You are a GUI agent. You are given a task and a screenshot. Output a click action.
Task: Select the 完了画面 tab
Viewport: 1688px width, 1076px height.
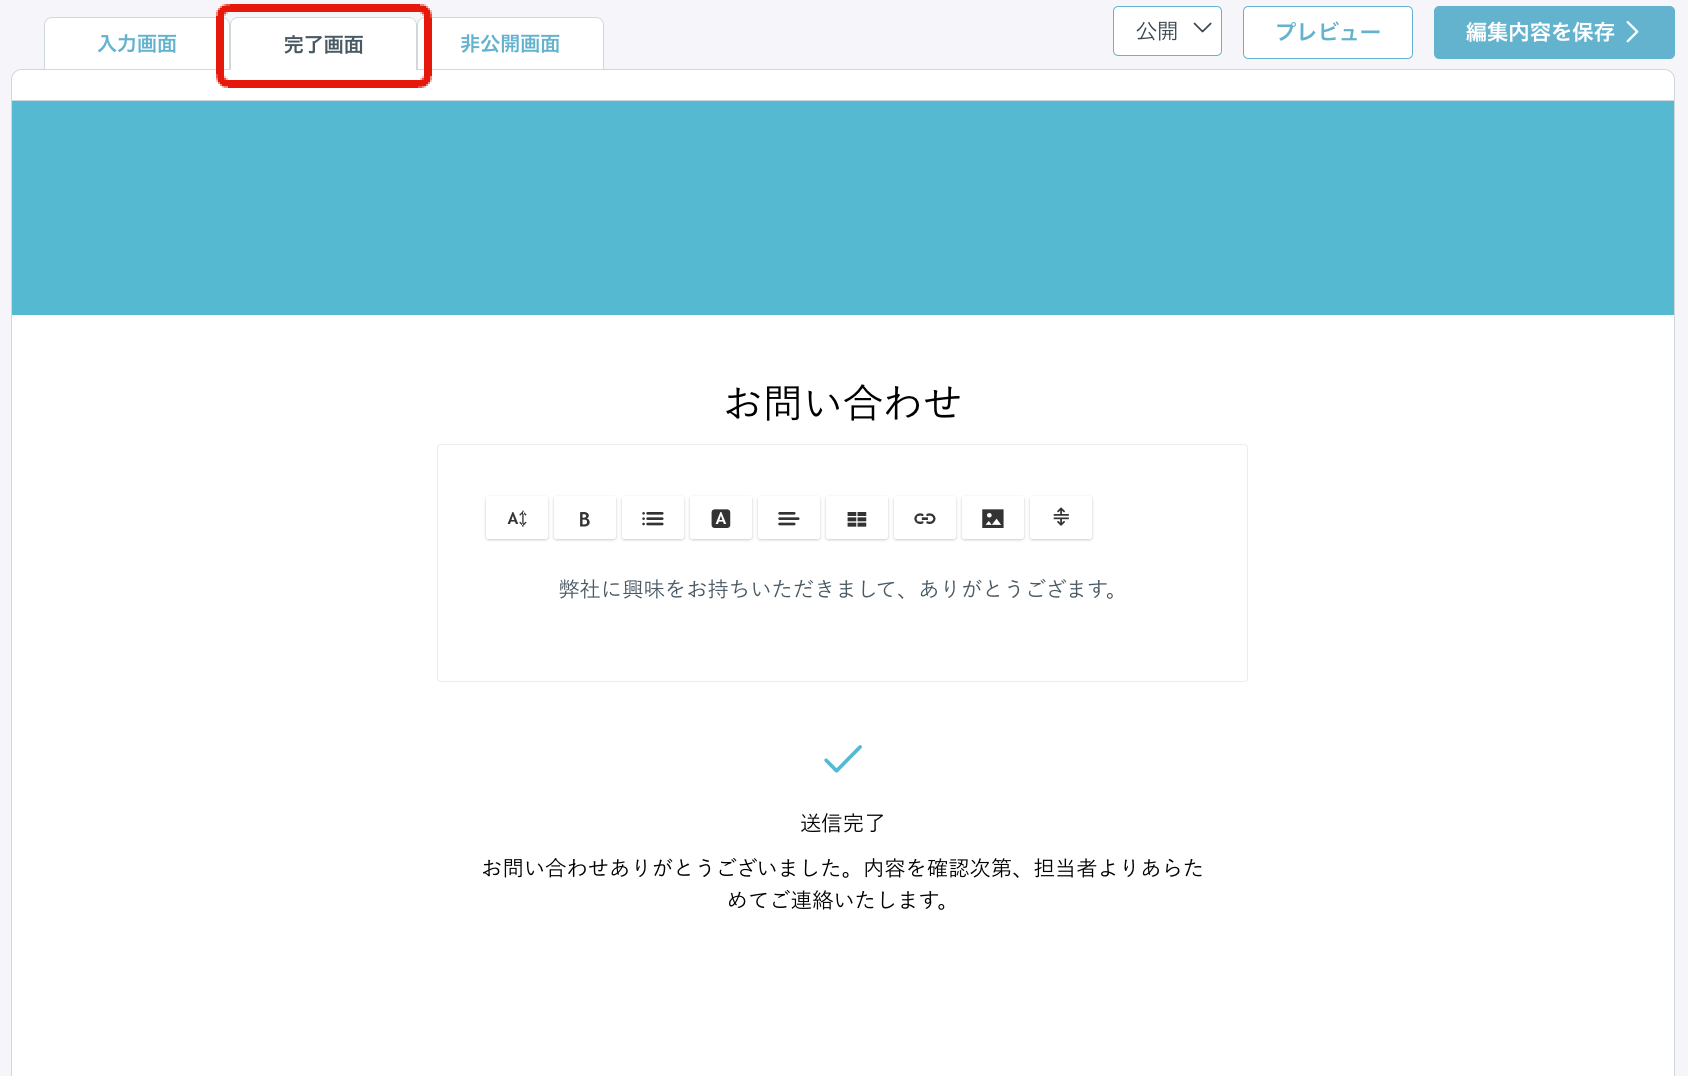(x=322, y=44)
